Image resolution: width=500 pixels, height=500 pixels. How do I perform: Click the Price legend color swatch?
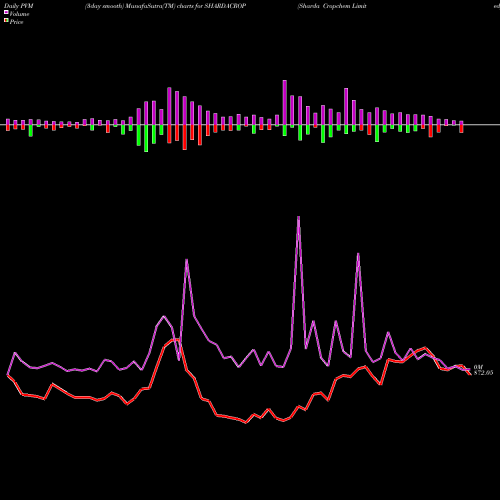pyautogui.click(x=6, y=21)
